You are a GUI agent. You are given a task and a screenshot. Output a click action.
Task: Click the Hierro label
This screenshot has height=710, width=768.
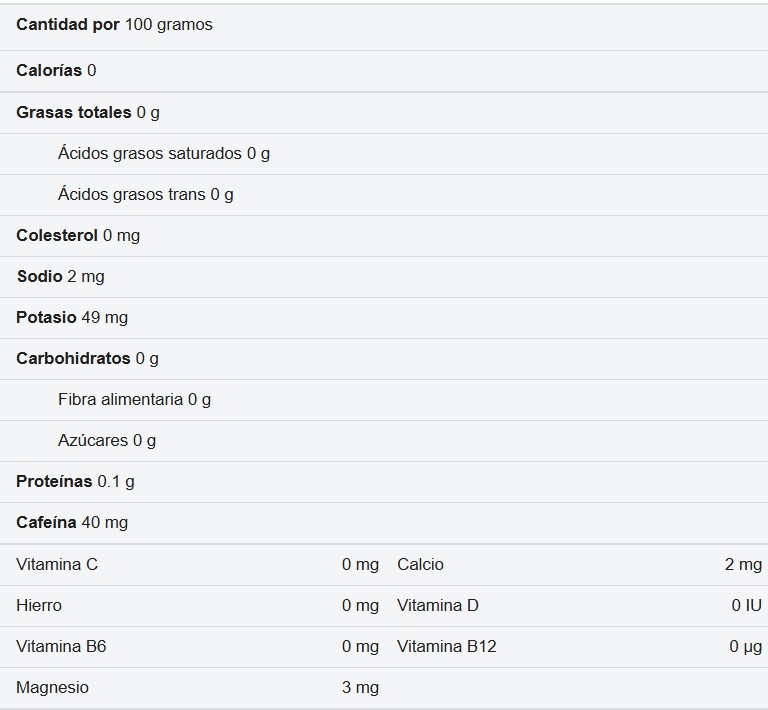[x=39, y=606]
